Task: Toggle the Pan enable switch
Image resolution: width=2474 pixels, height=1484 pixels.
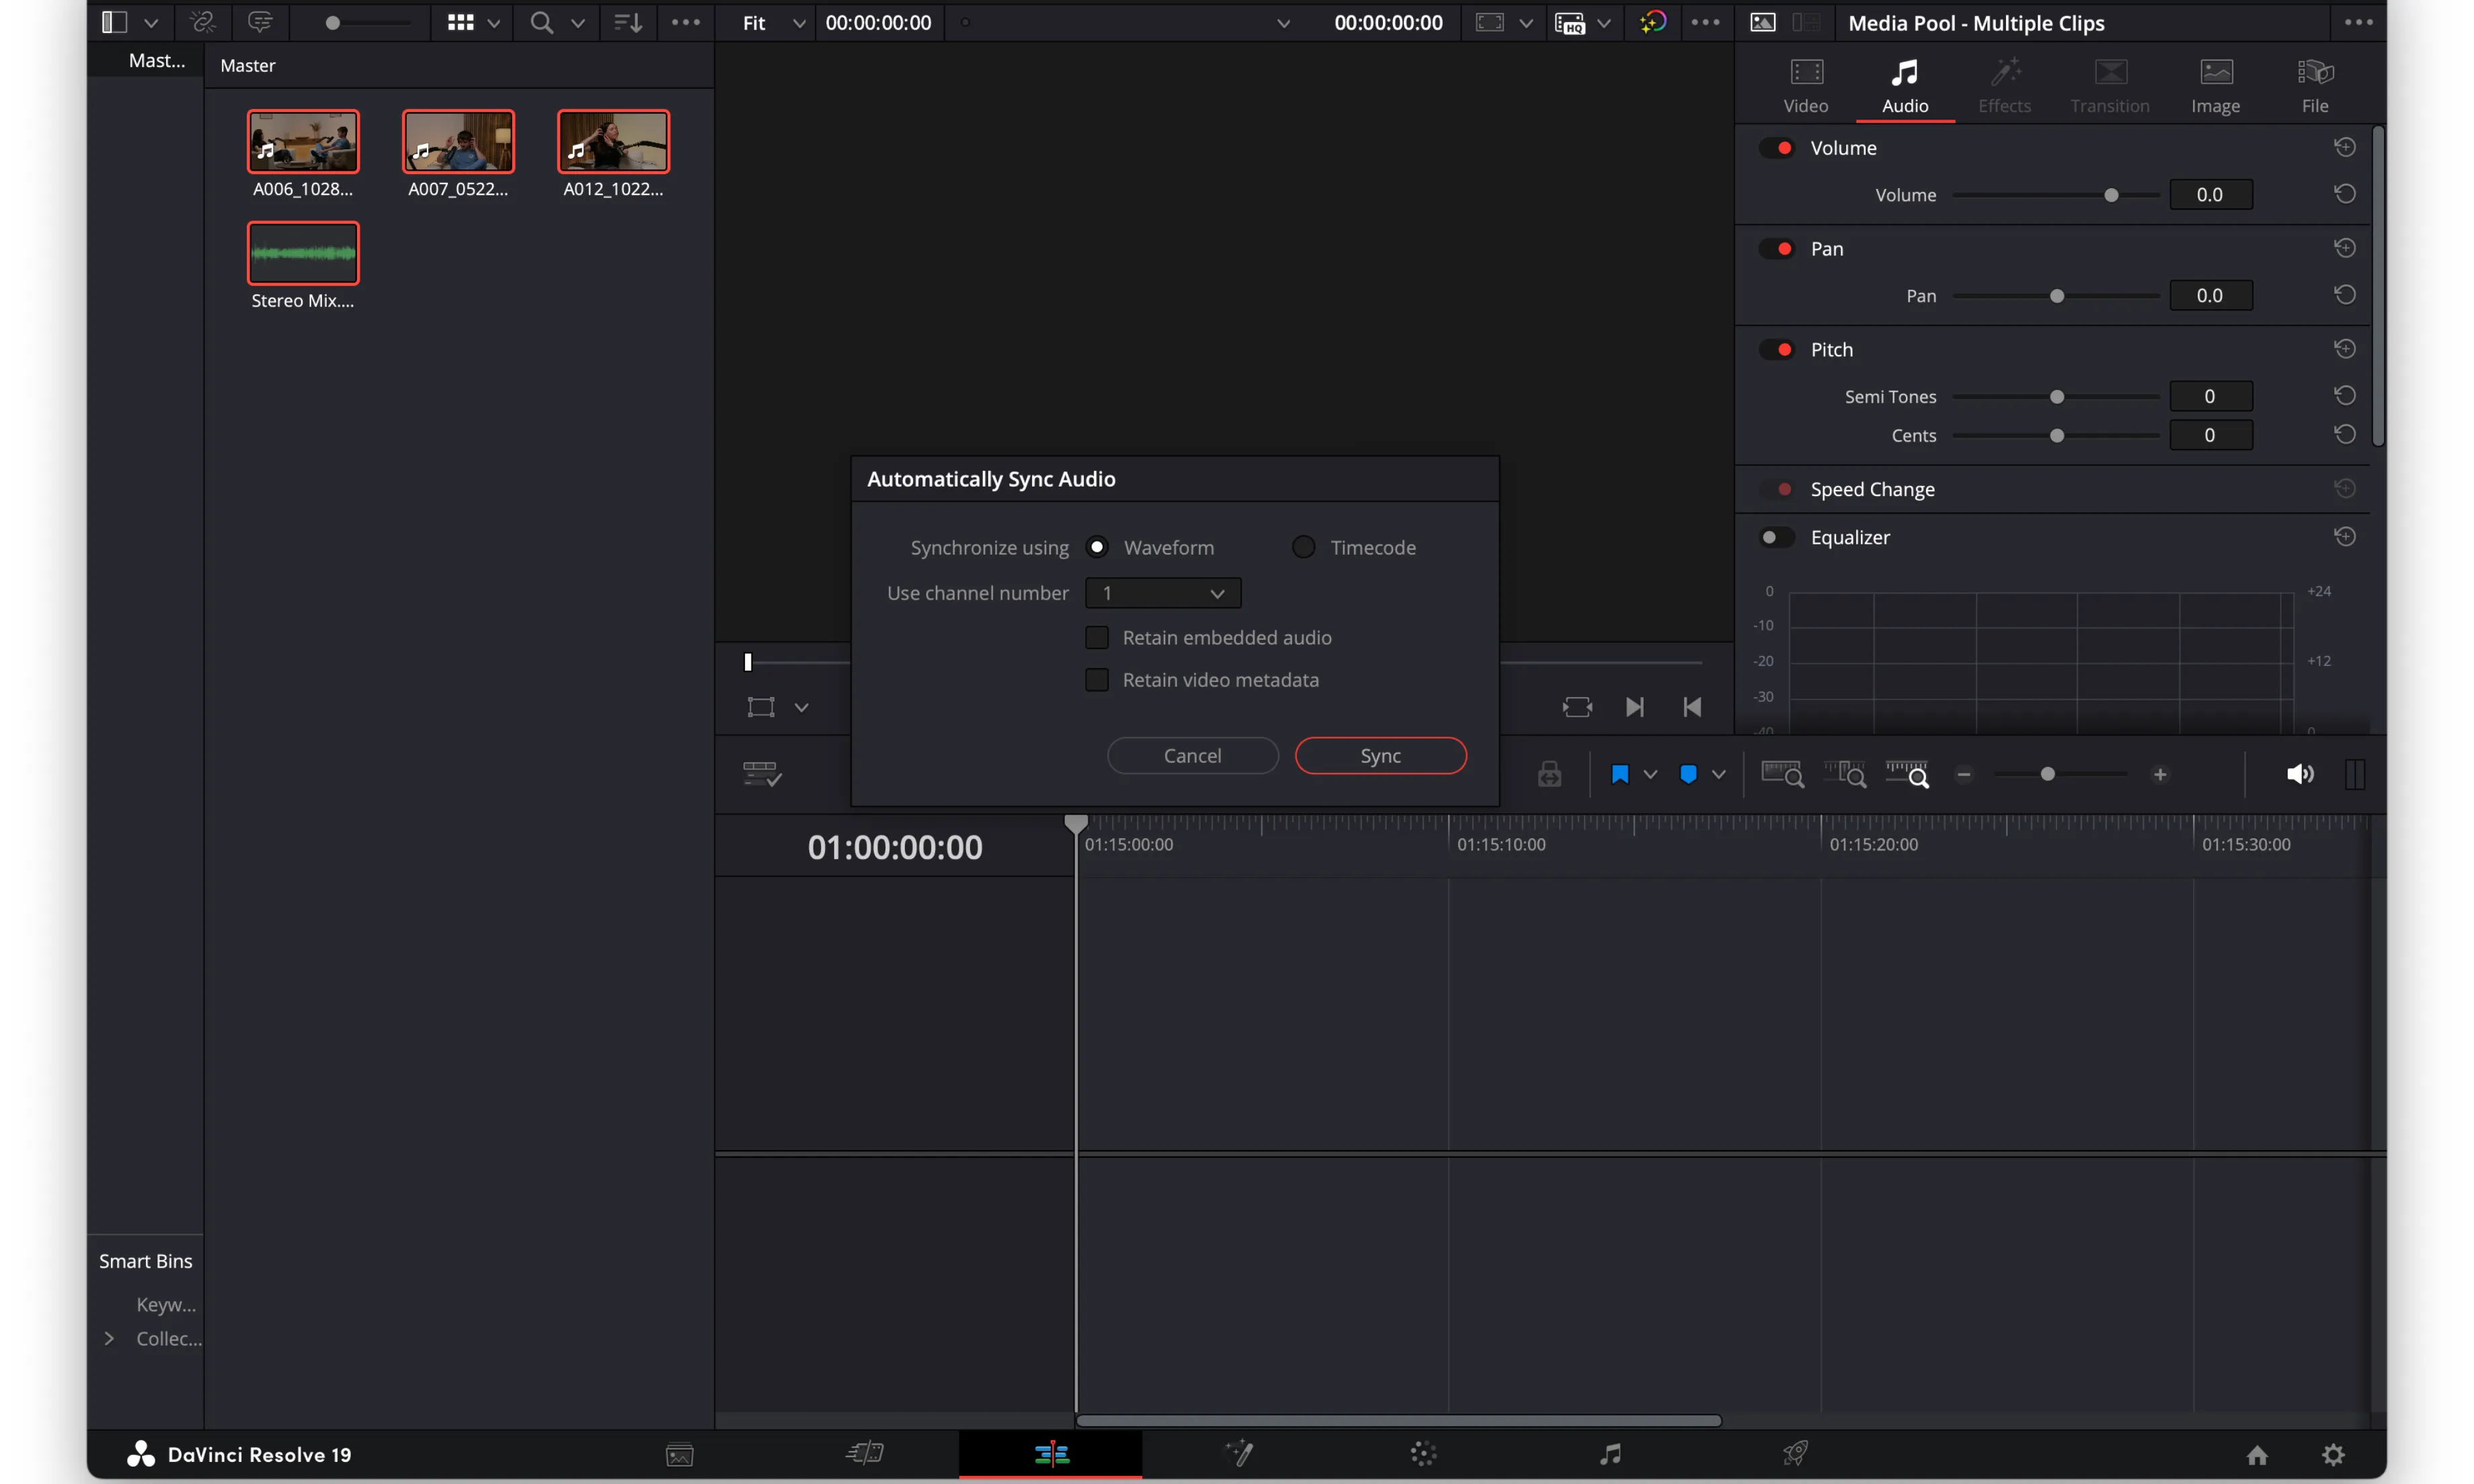Action: click(x=1777, y=249)
